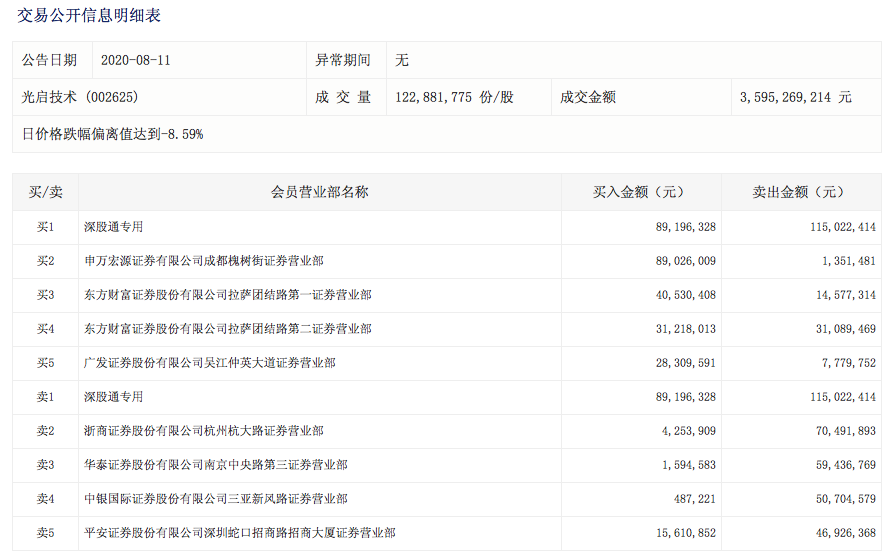This screenshot has height=553, width=886.
Task: Click buy amount 28,309,591
Action: 685,363
